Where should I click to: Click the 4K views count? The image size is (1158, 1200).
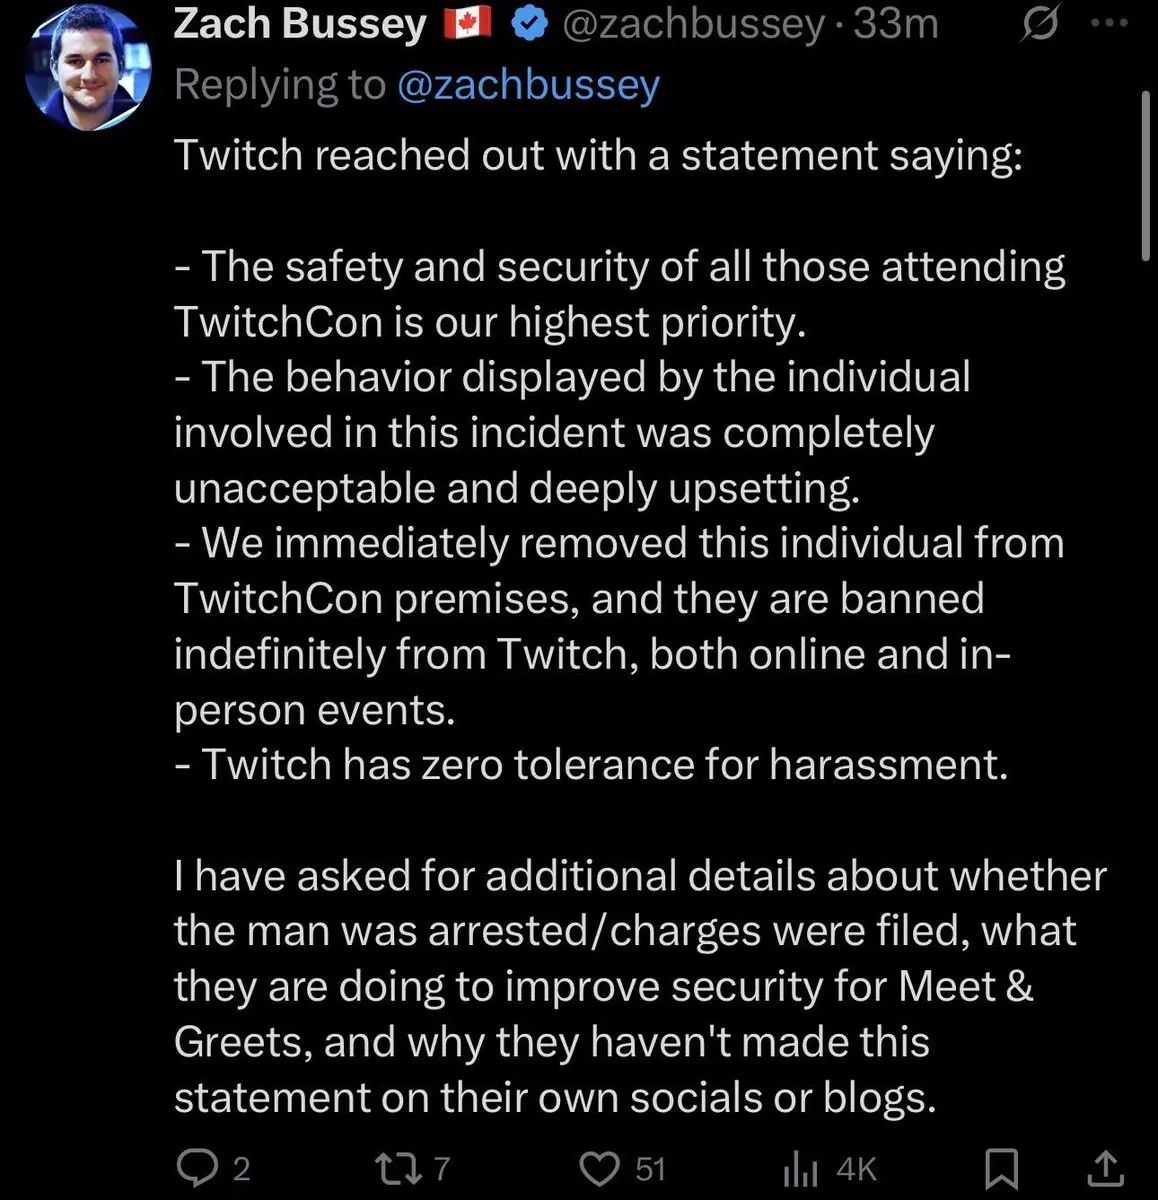pos(856,1168)
